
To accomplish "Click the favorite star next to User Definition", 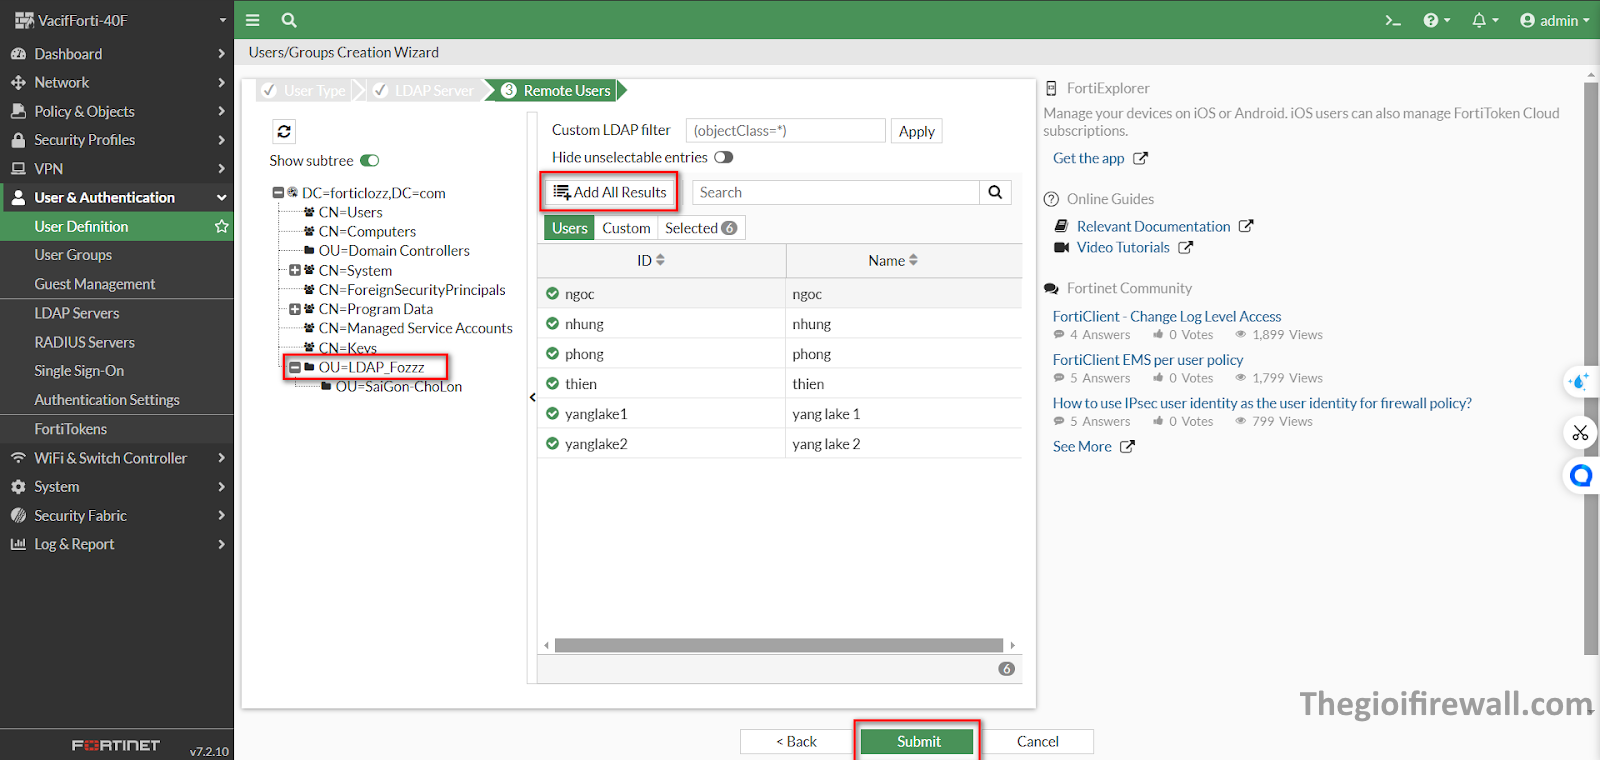I will 221,227.
